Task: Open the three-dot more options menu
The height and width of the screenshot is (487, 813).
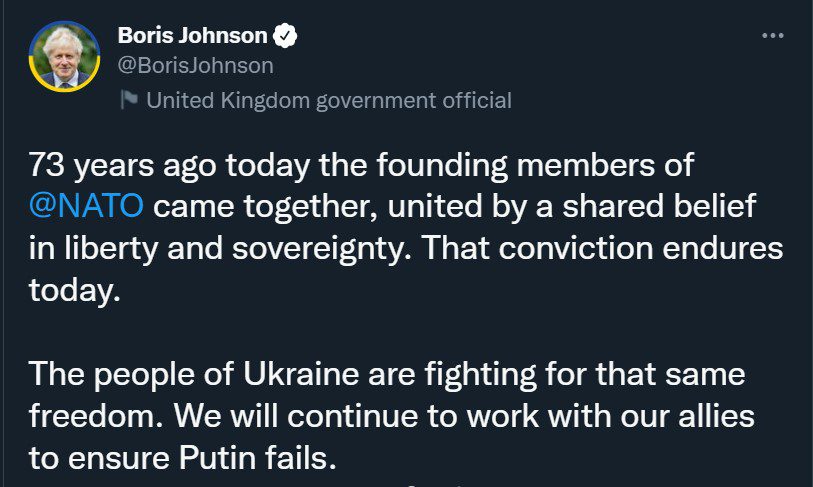Action: 773,35
